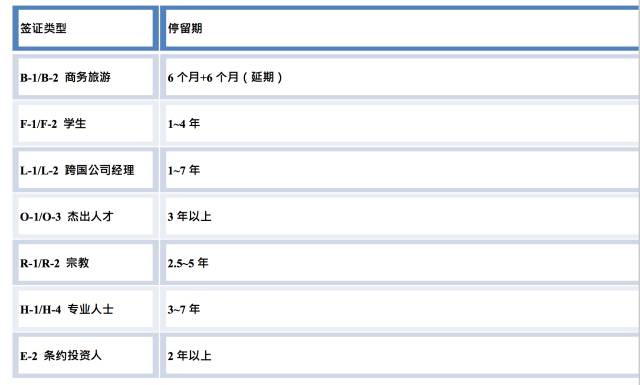Viewport: 640px width, 385px height.
Task: Click the text 专业人士
Action: [90, 309]
